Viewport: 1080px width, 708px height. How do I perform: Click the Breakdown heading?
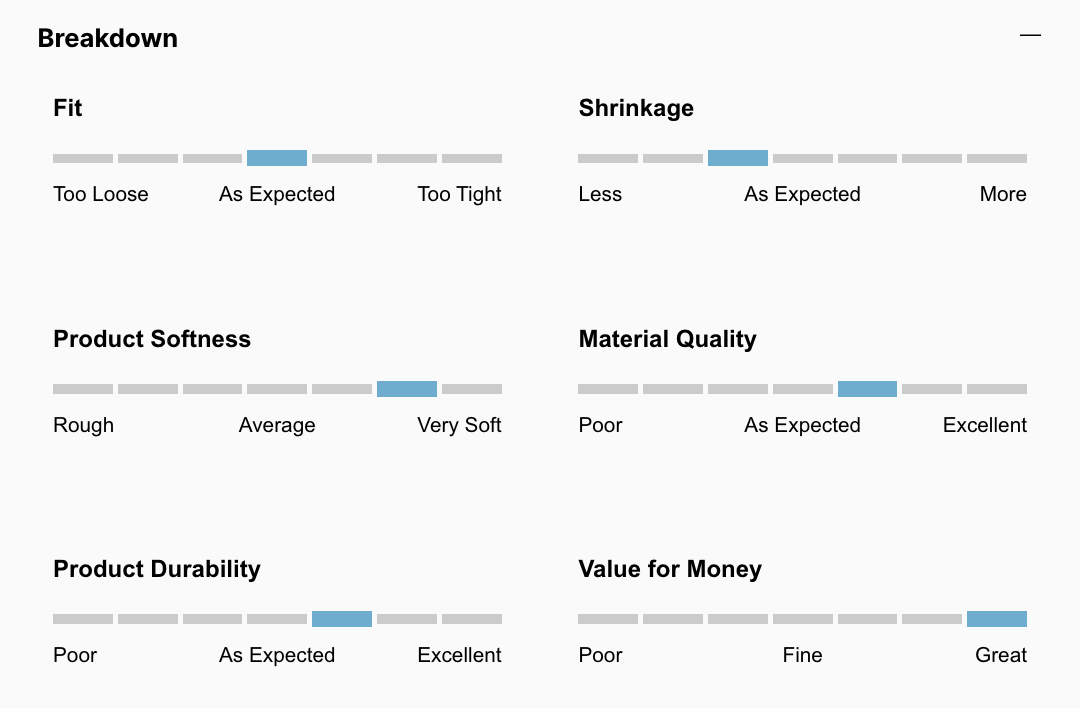pos(108,39)
